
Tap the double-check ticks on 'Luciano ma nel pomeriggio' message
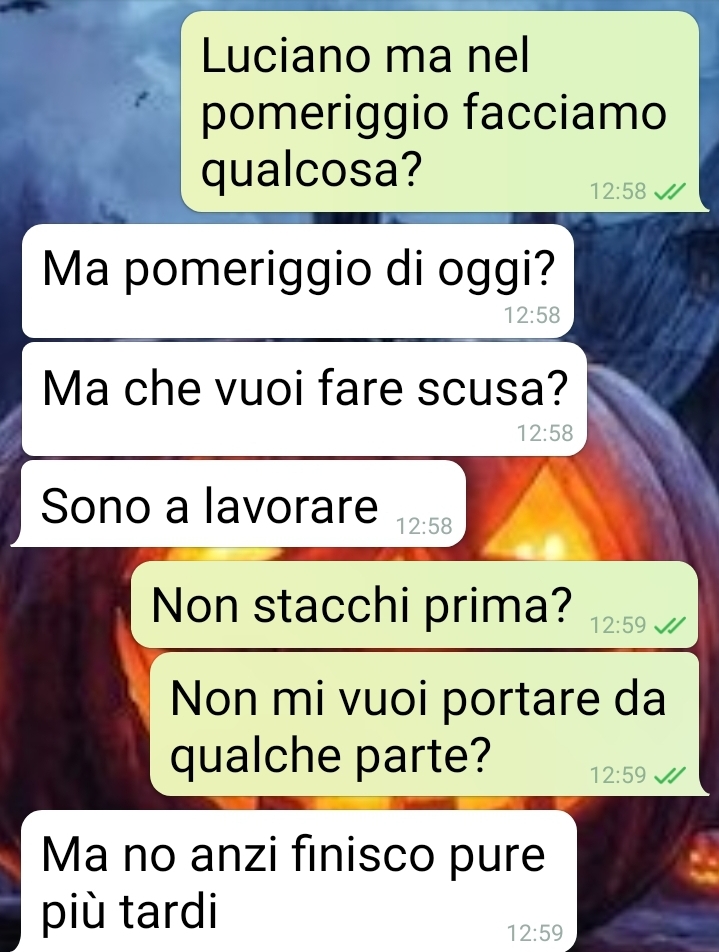coord(670,192)
